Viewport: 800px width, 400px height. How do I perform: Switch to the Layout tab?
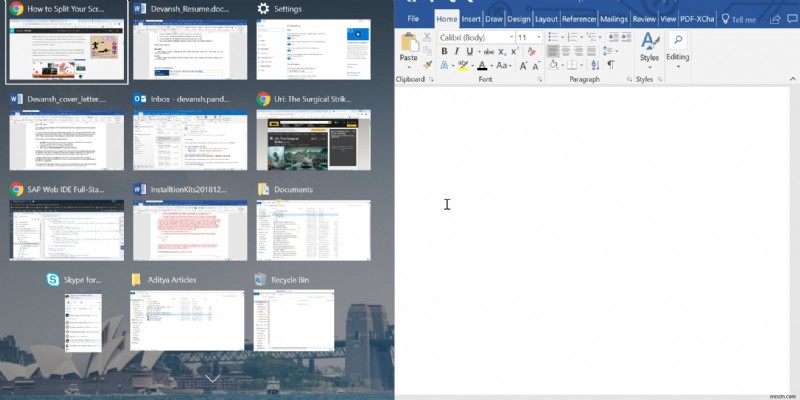[x=546, y=19]
